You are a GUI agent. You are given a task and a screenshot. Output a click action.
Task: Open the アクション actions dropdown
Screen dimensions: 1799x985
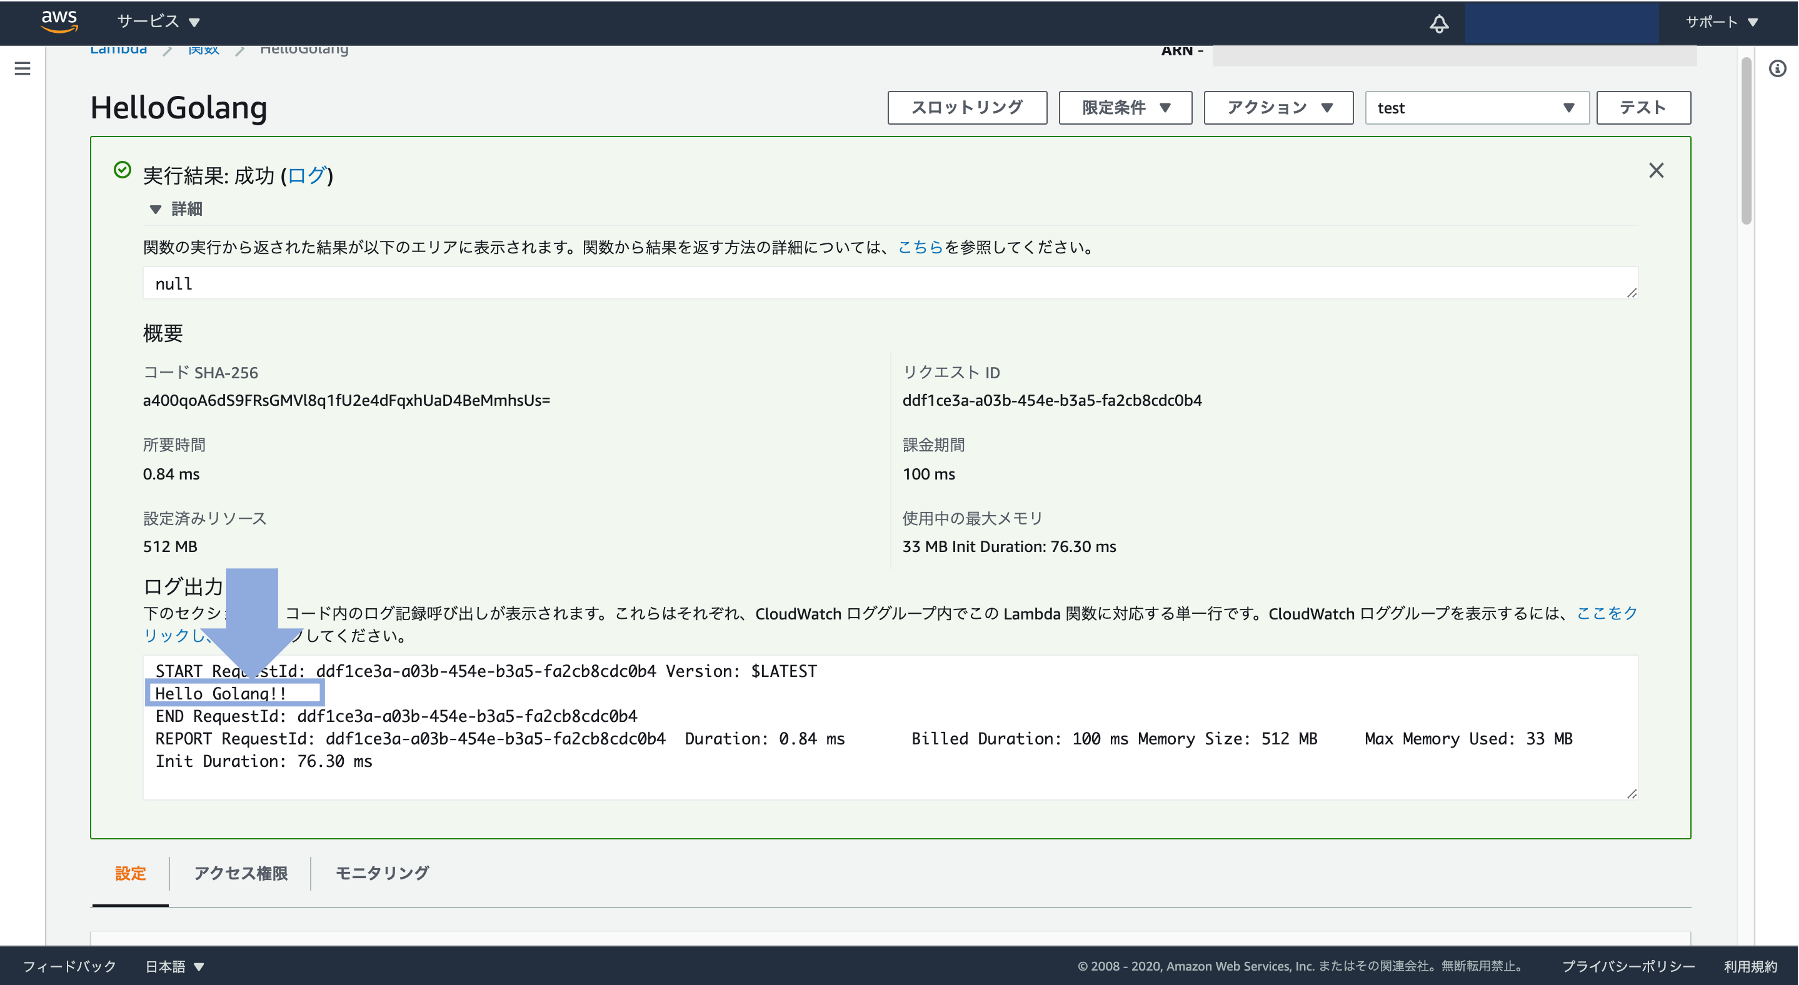coord(1278,108)
